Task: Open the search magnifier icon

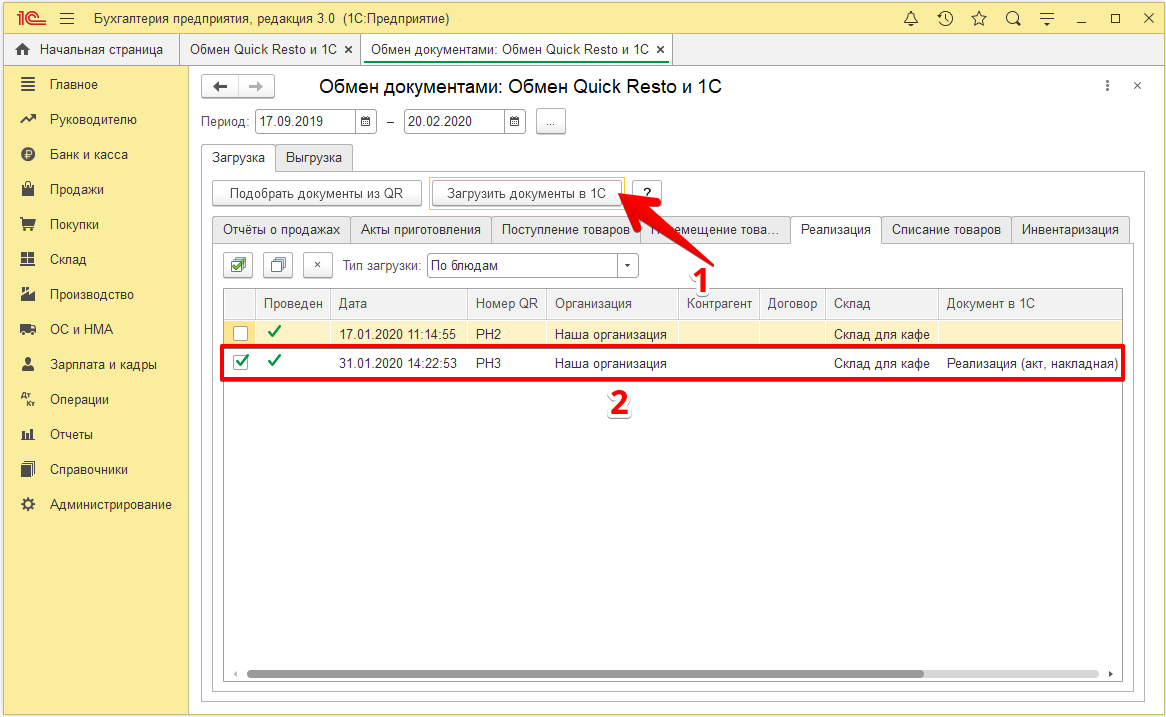Action: pyautogui.click(x=1013, y=19)
